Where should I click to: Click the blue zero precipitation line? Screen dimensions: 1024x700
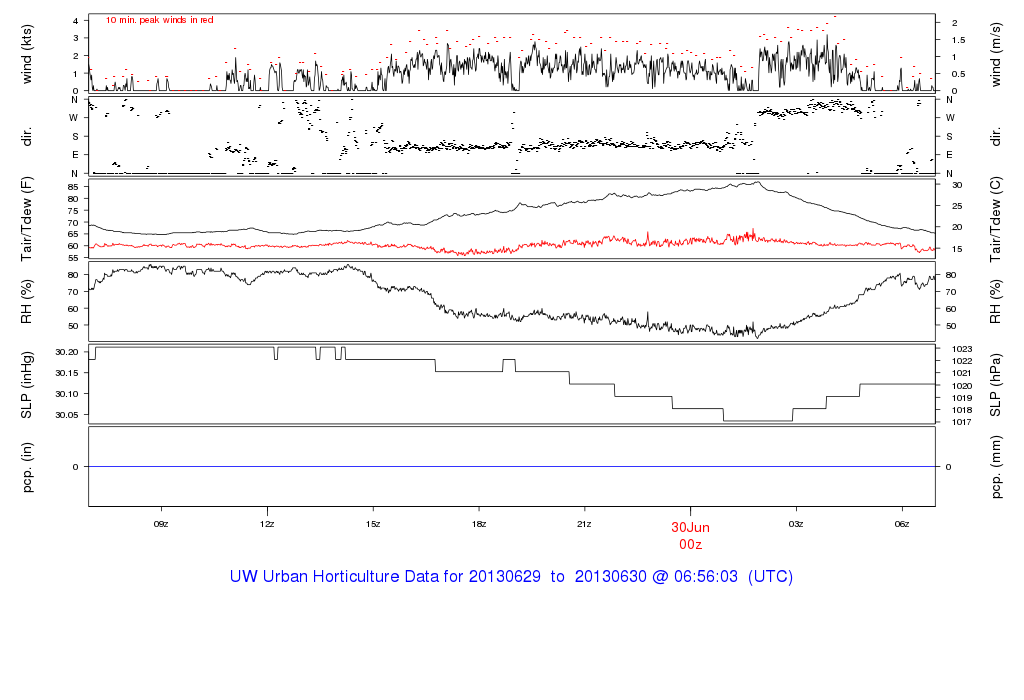click(512, 467)
